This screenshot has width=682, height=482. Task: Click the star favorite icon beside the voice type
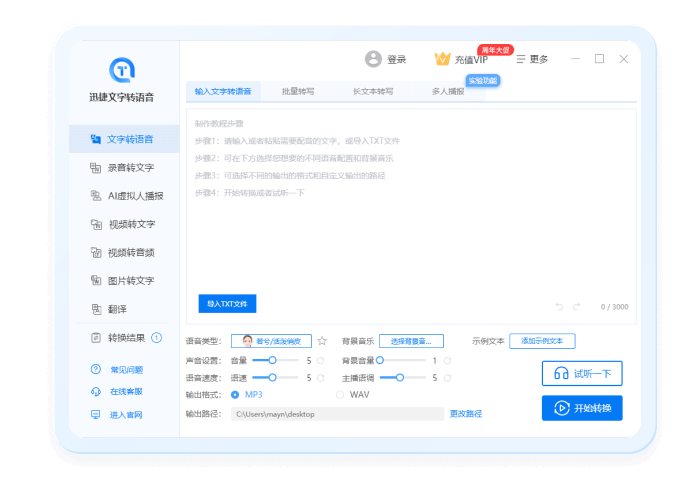(322, 341)
